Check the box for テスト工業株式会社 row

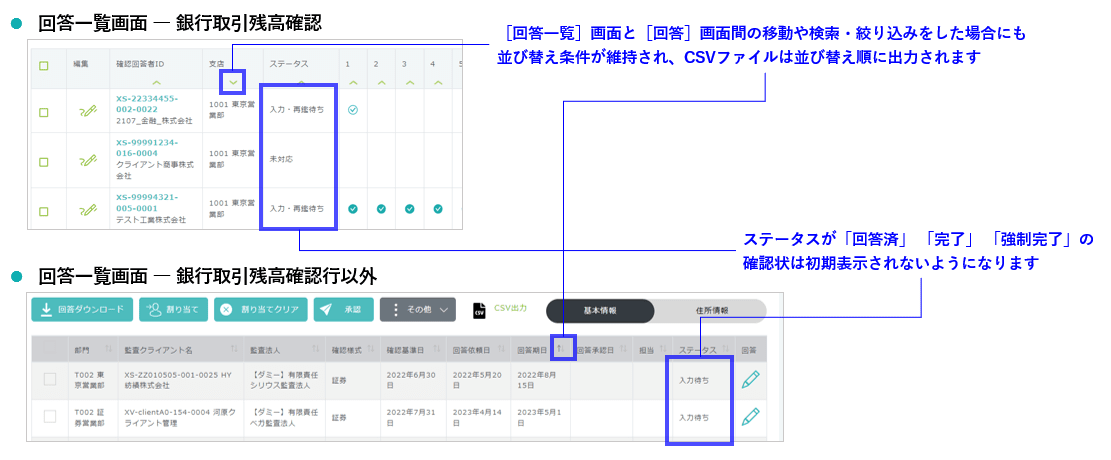44,210
